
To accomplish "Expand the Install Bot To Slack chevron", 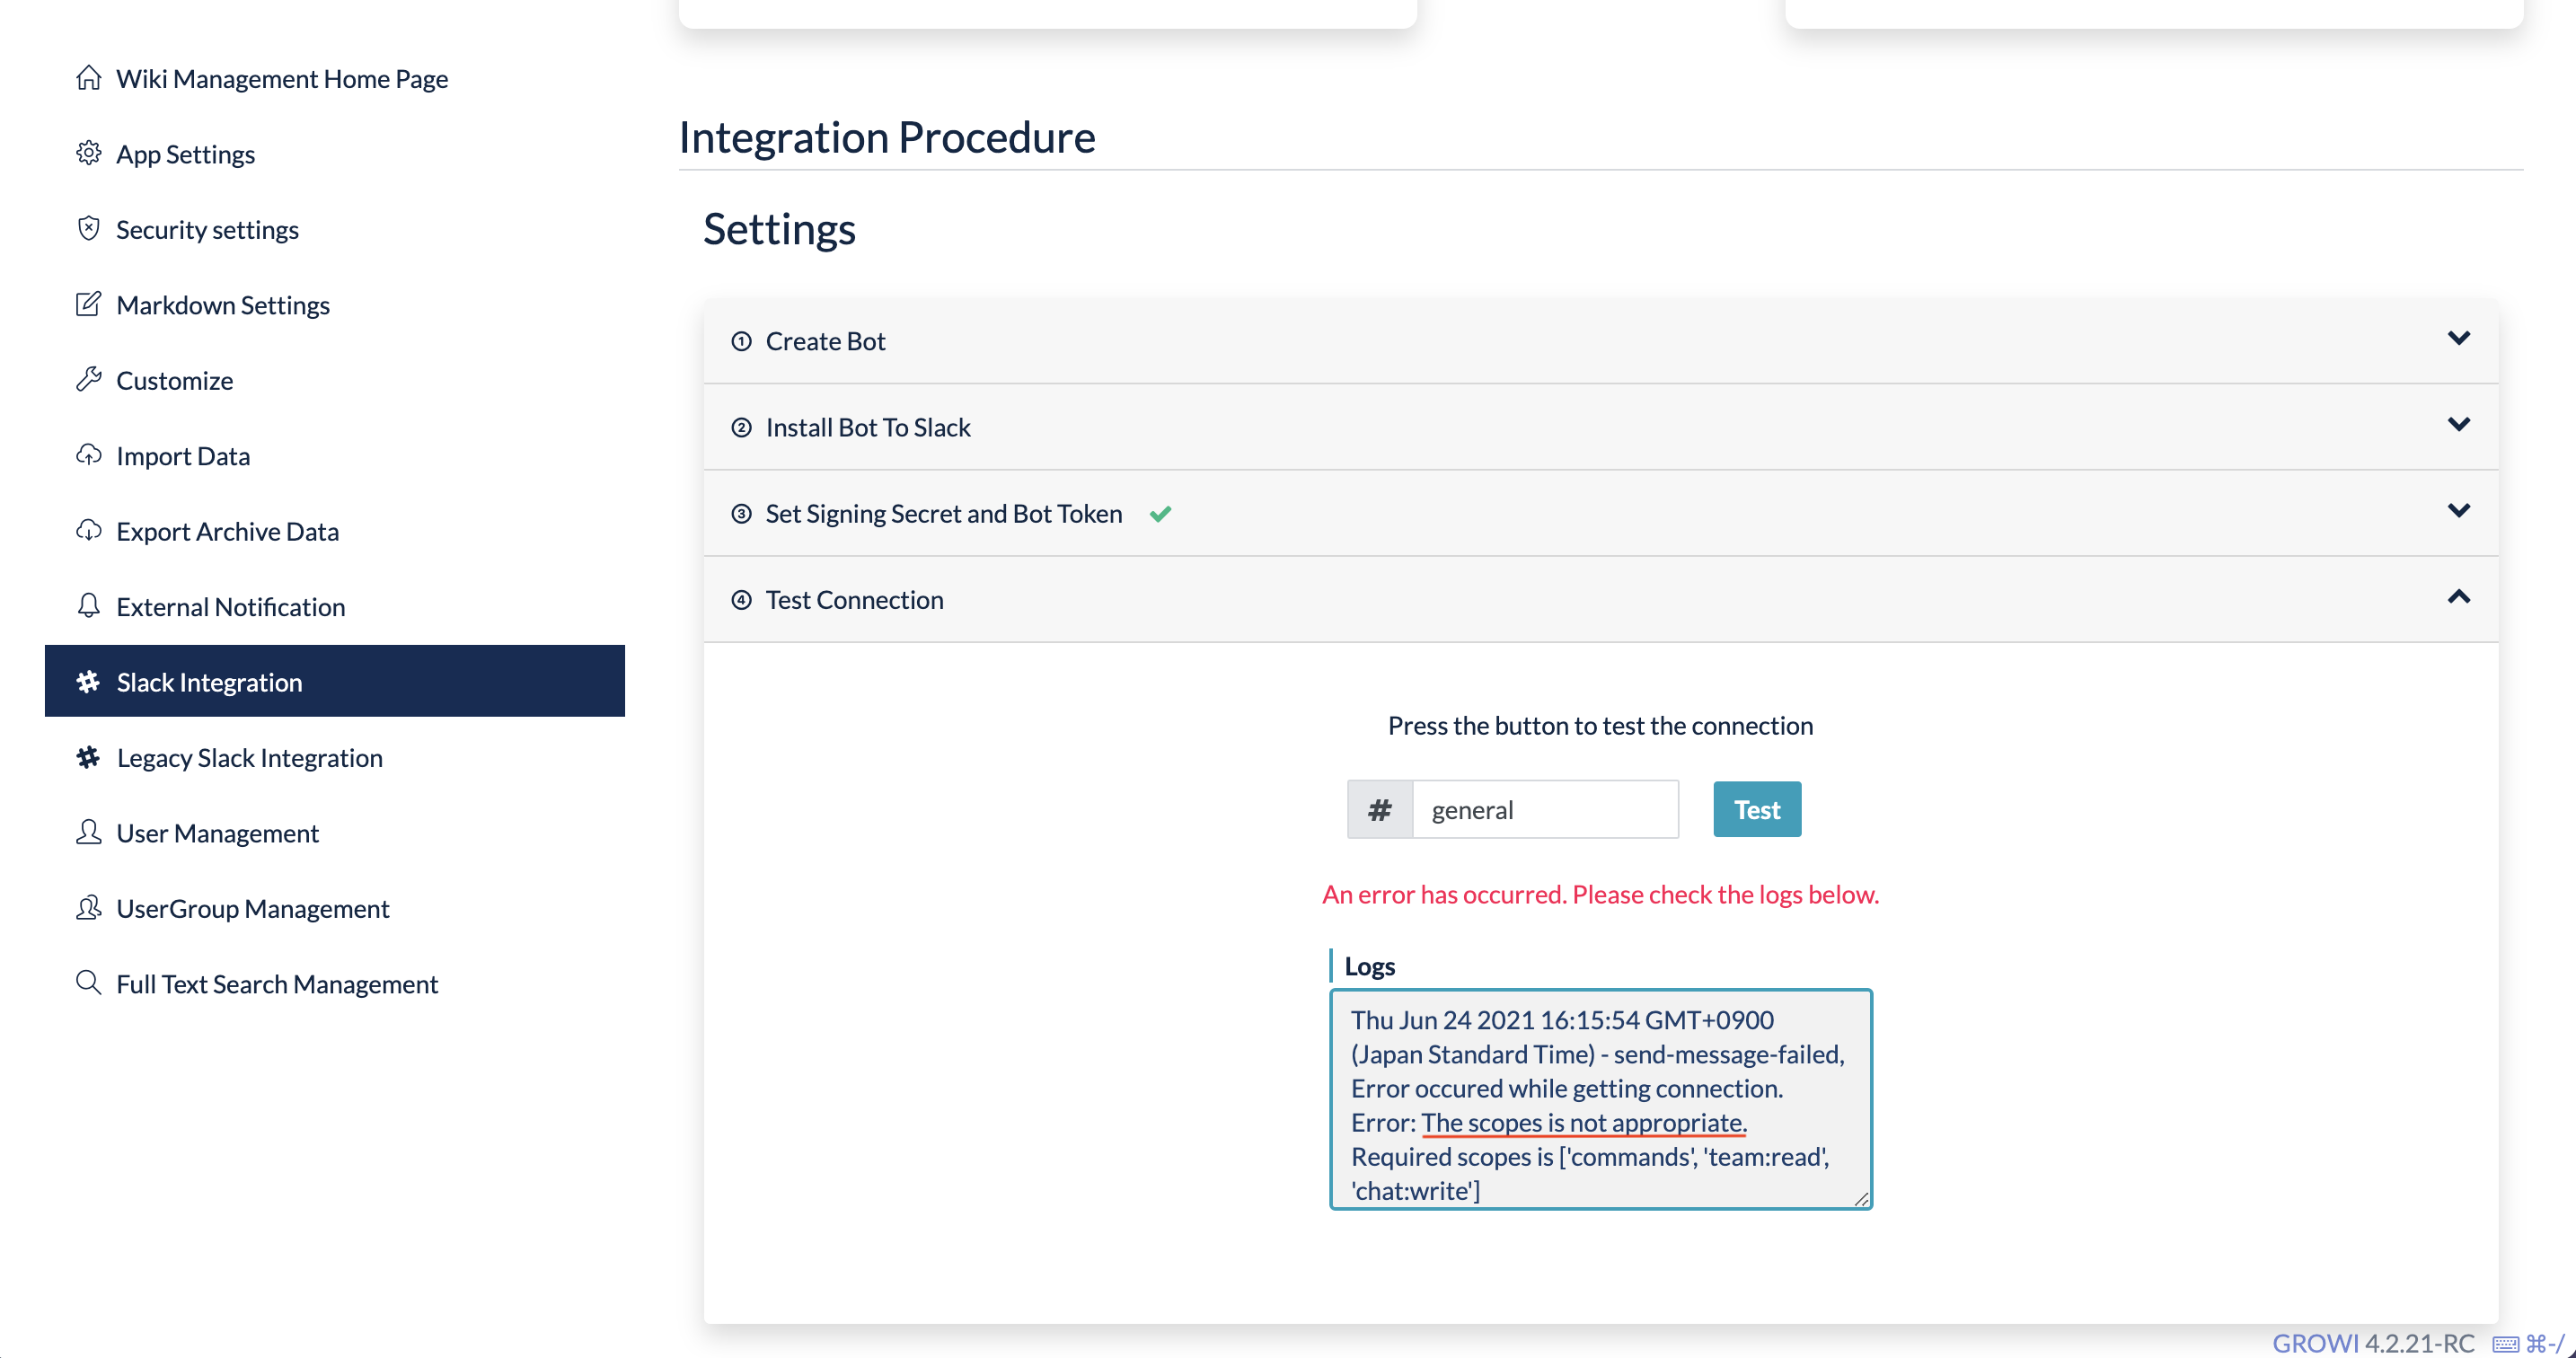I will pyautogui.click(x=2458, y=425).
